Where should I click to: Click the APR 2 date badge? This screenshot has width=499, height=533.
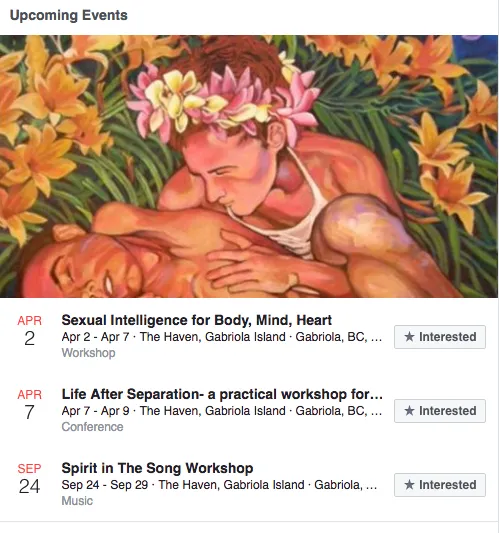[x=30, y=331]
